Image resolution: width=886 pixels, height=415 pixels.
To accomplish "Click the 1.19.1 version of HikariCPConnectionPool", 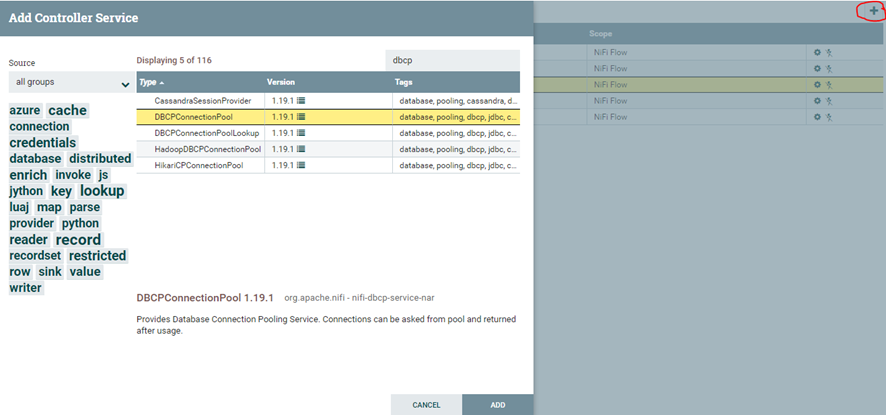I will coord(283,166).
